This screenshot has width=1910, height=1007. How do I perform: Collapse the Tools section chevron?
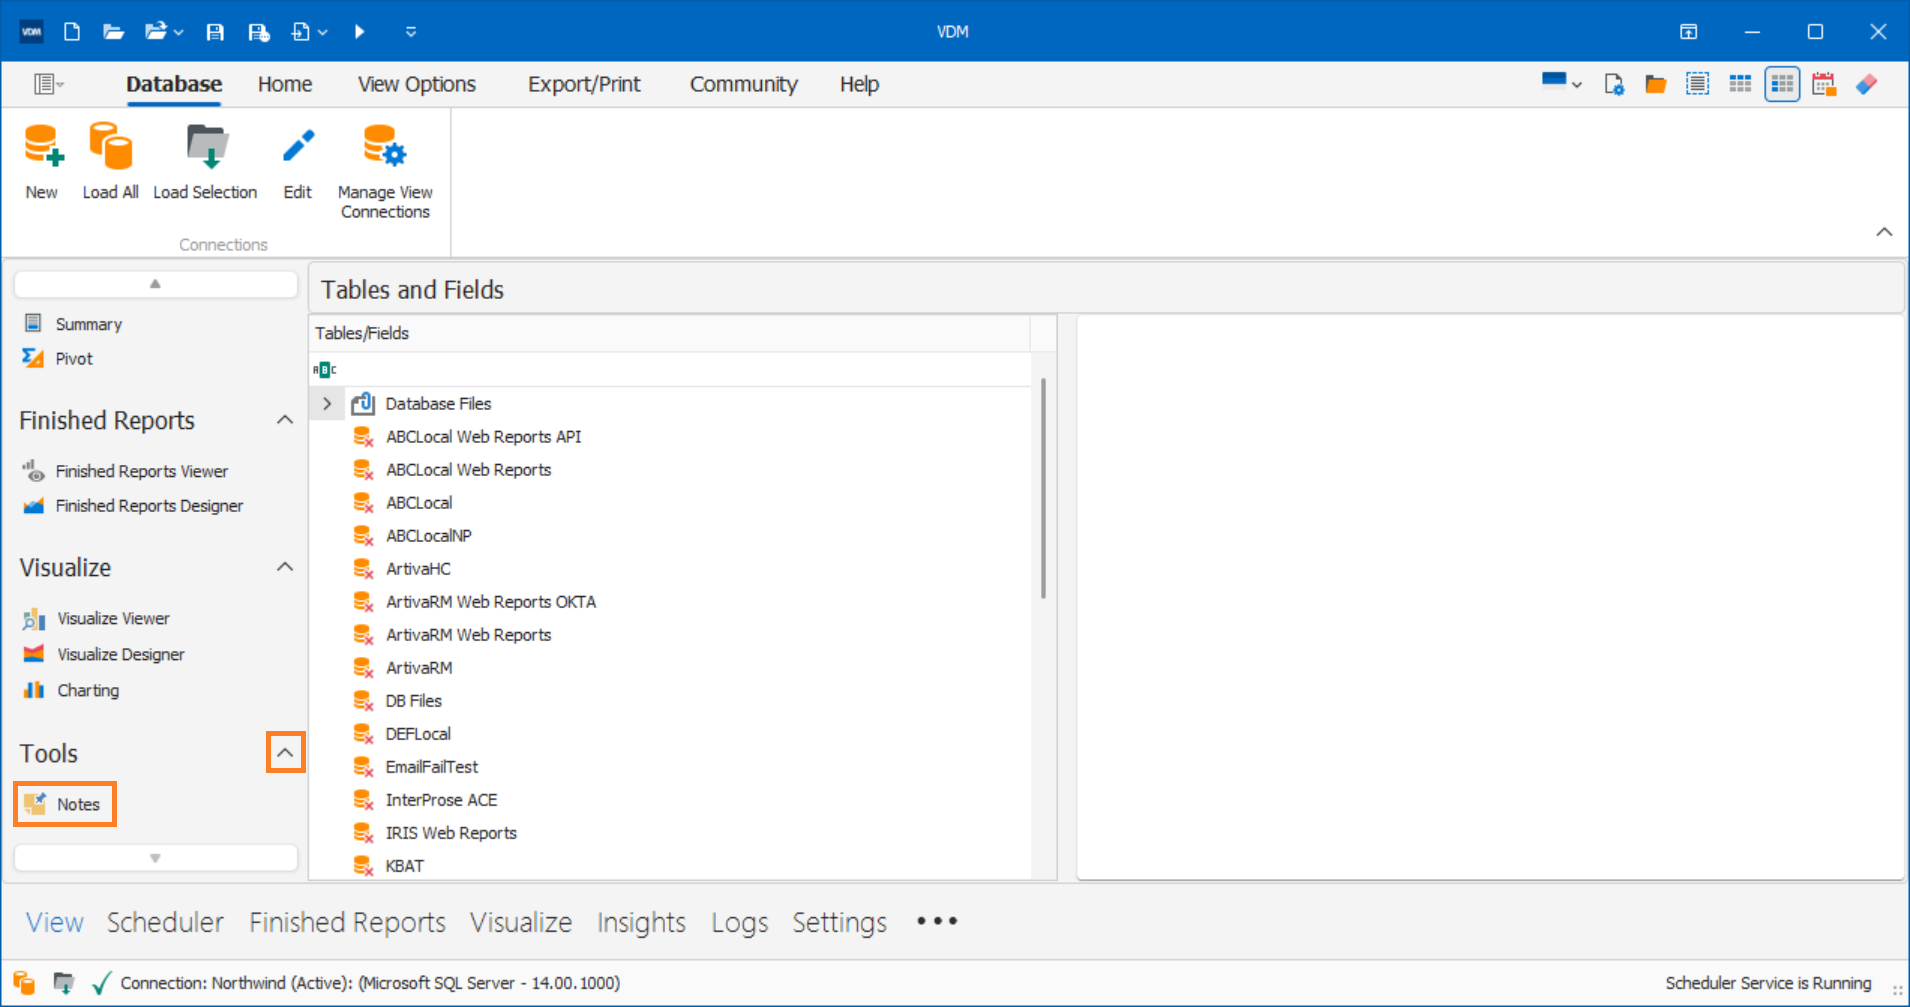(x=285, y=753)
